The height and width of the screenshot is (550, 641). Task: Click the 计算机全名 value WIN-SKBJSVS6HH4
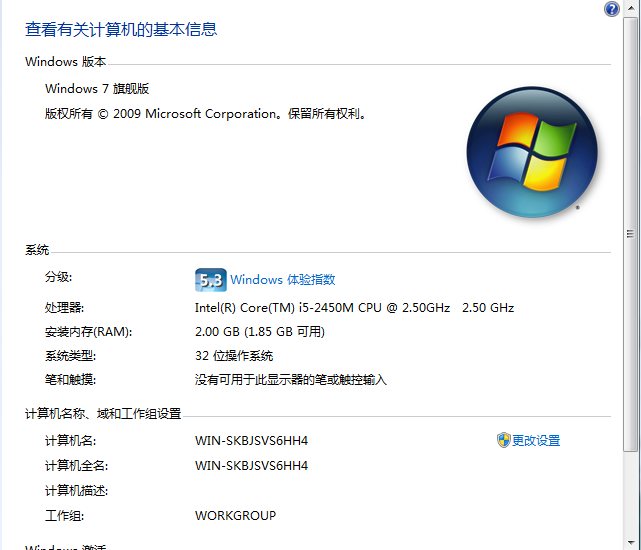(x=251, y=466)
